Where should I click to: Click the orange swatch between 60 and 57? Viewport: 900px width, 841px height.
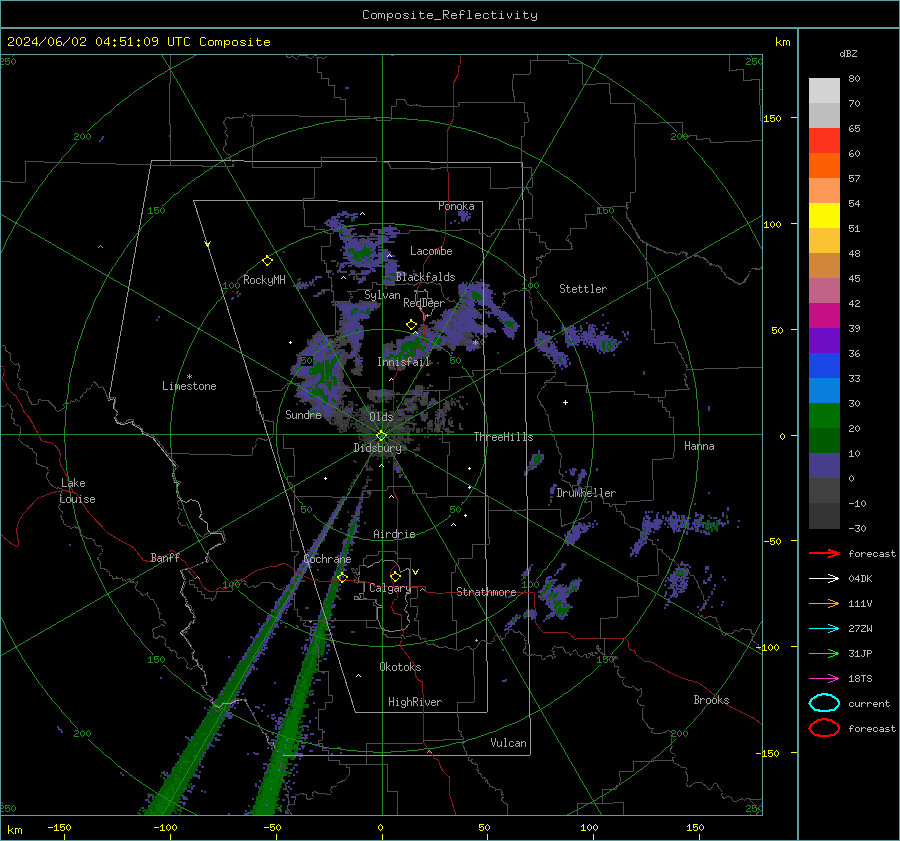tap(824, 165)
